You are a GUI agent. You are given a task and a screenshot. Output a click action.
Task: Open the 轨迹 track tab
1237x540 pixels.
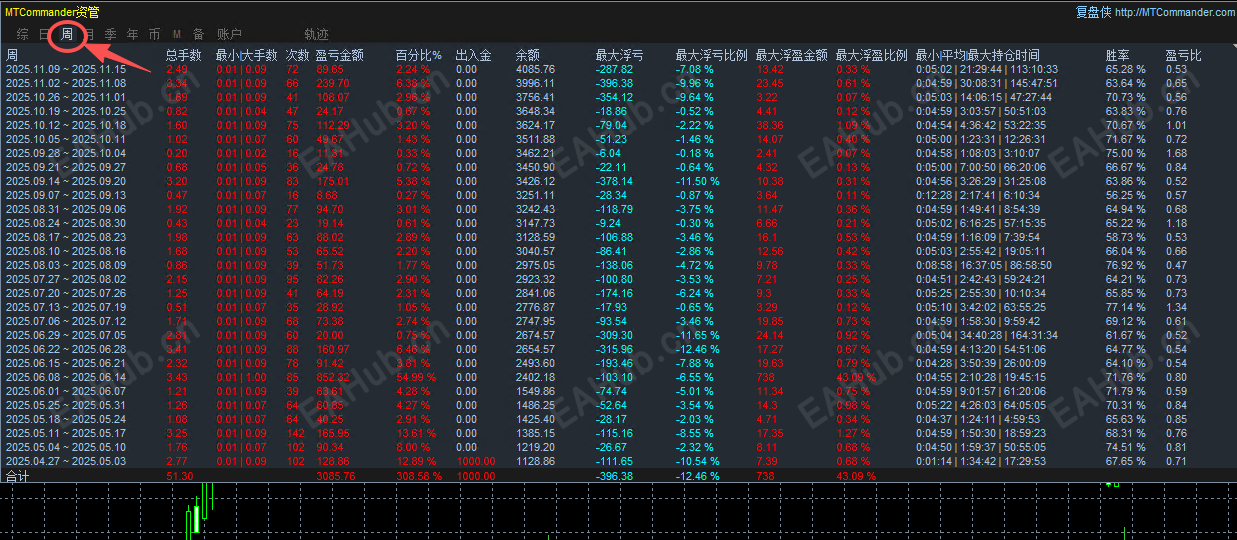[x=316, y=35]
